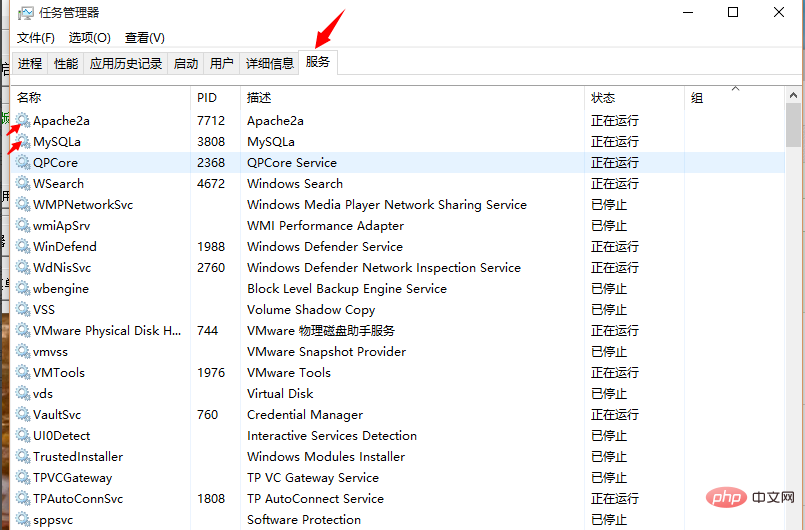Click 正在运行 status in VMTools row
Viewport: 805px width, 530px height.
tap(615, 373)
